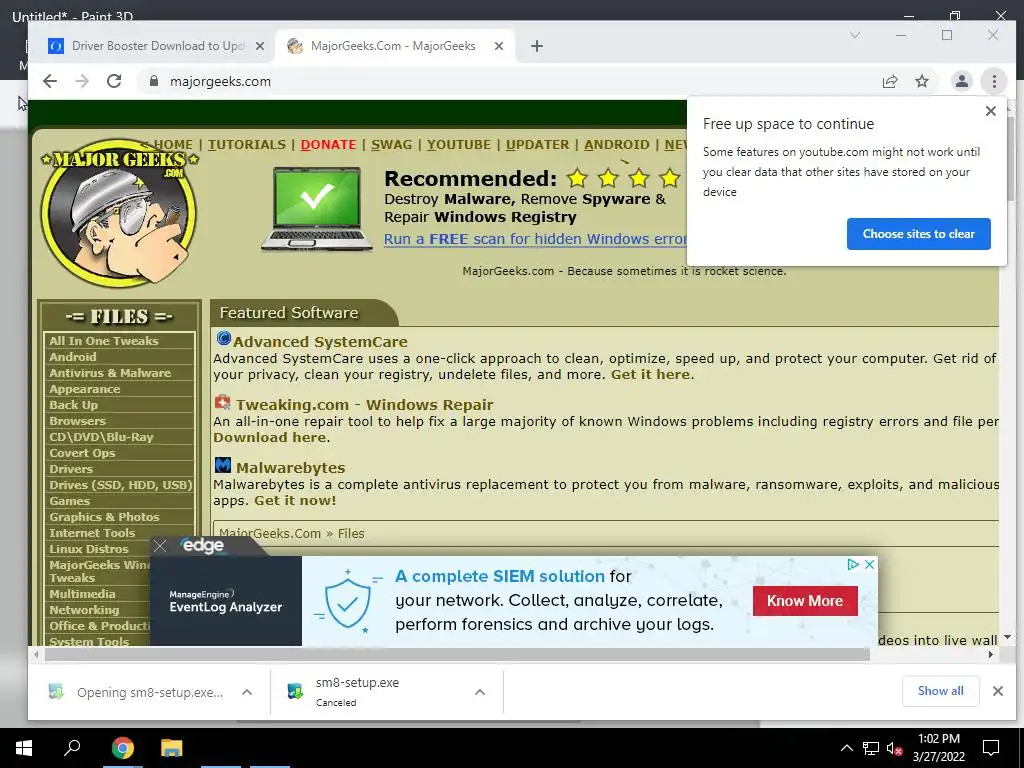The image size is (1024, 768).
Task: Open the Chrome profile avatar
Action: 961,81
